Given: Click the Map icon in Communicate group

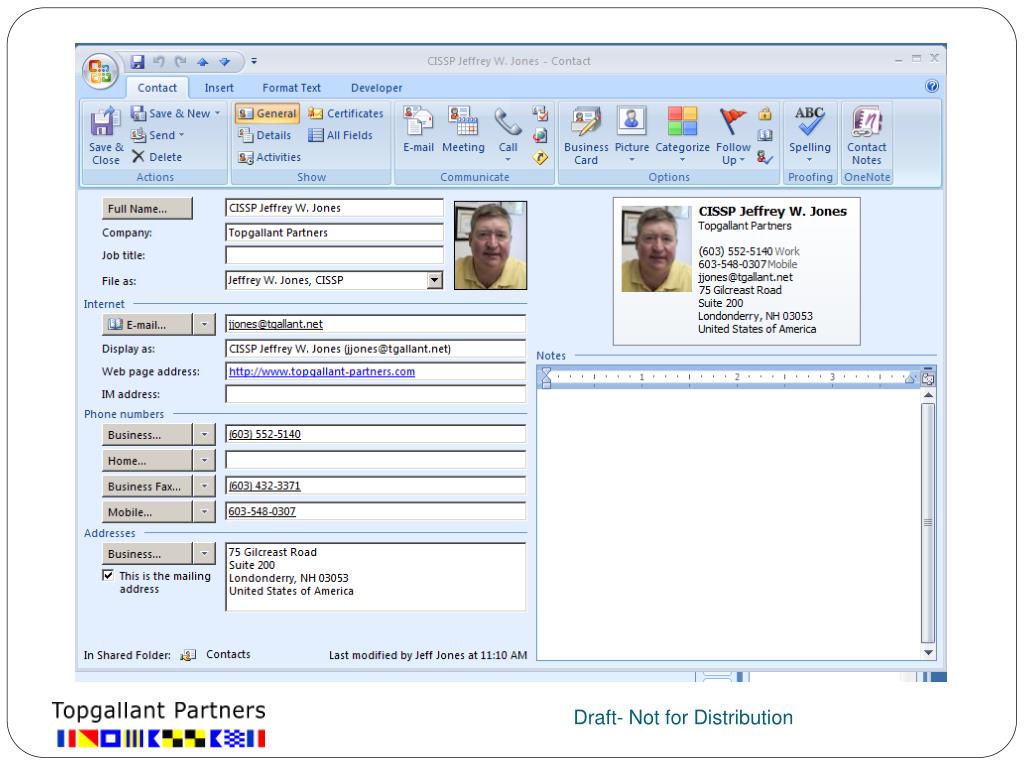Looking at the screenshot, I should tap(540, 157).
